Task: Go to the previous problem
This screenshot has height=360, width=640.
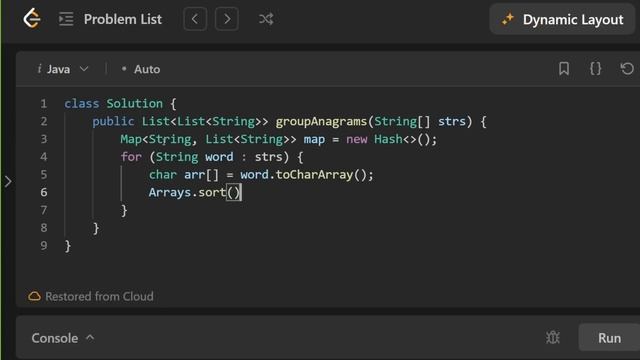Action: [195, 19]
